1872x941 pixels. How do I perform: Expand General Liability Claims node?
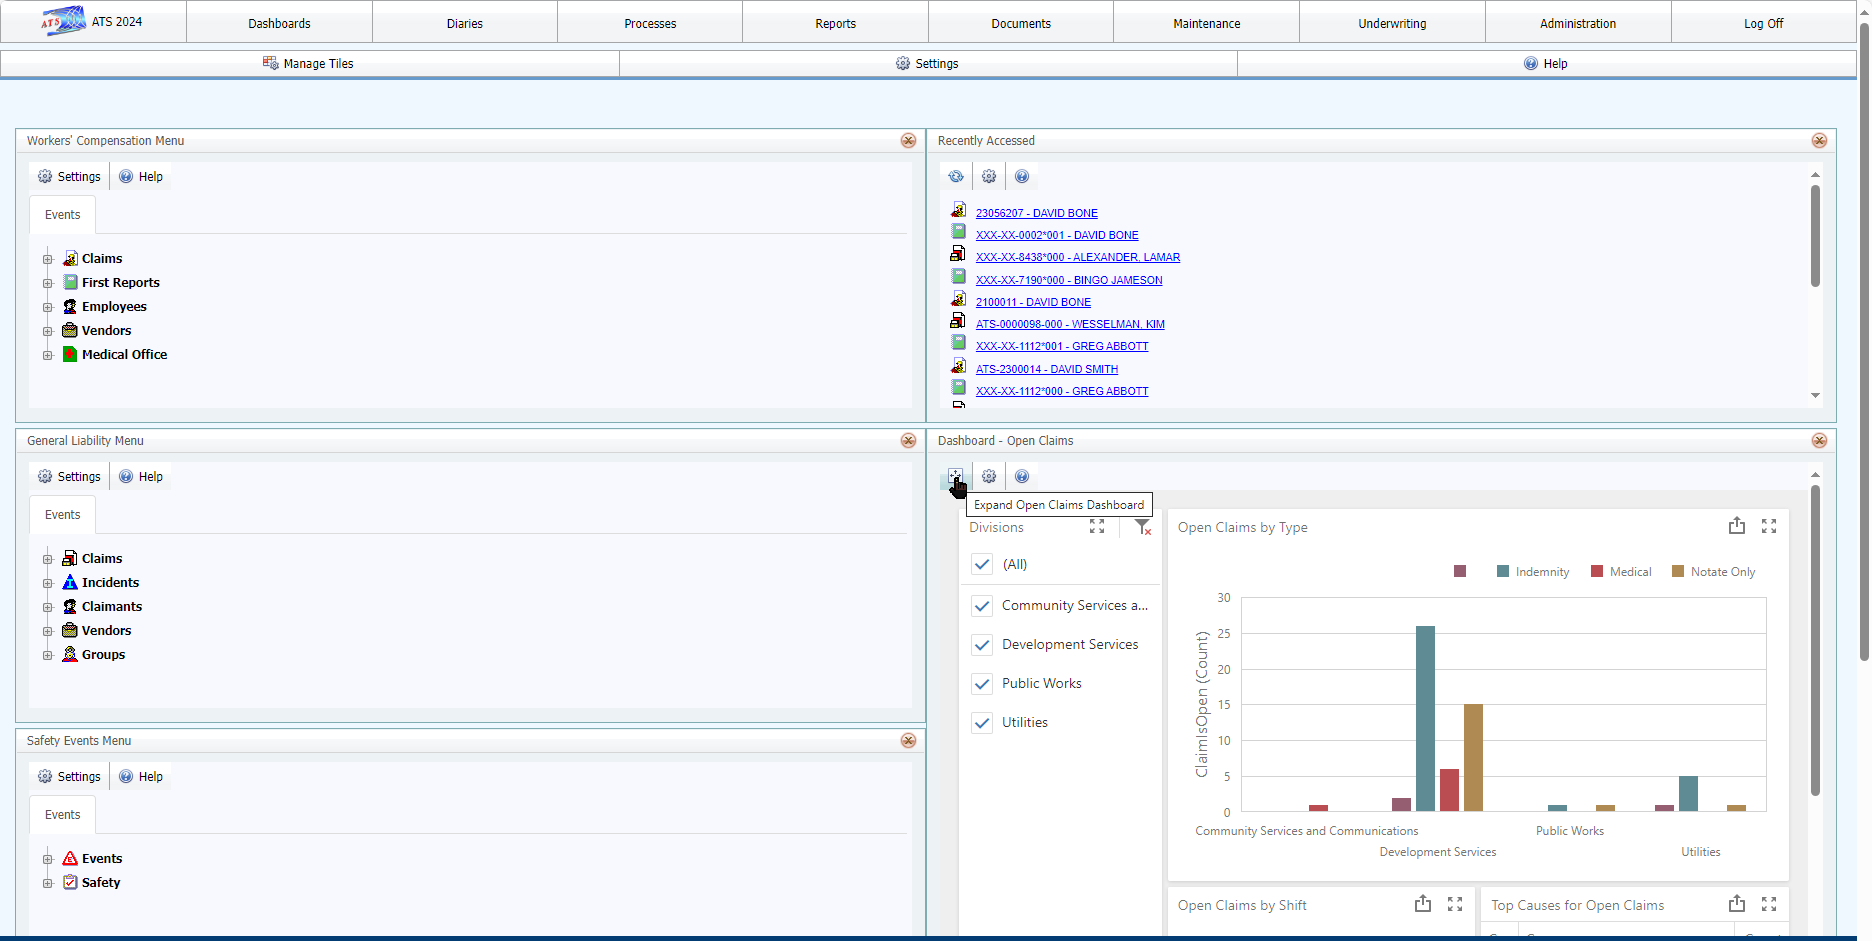47,559
